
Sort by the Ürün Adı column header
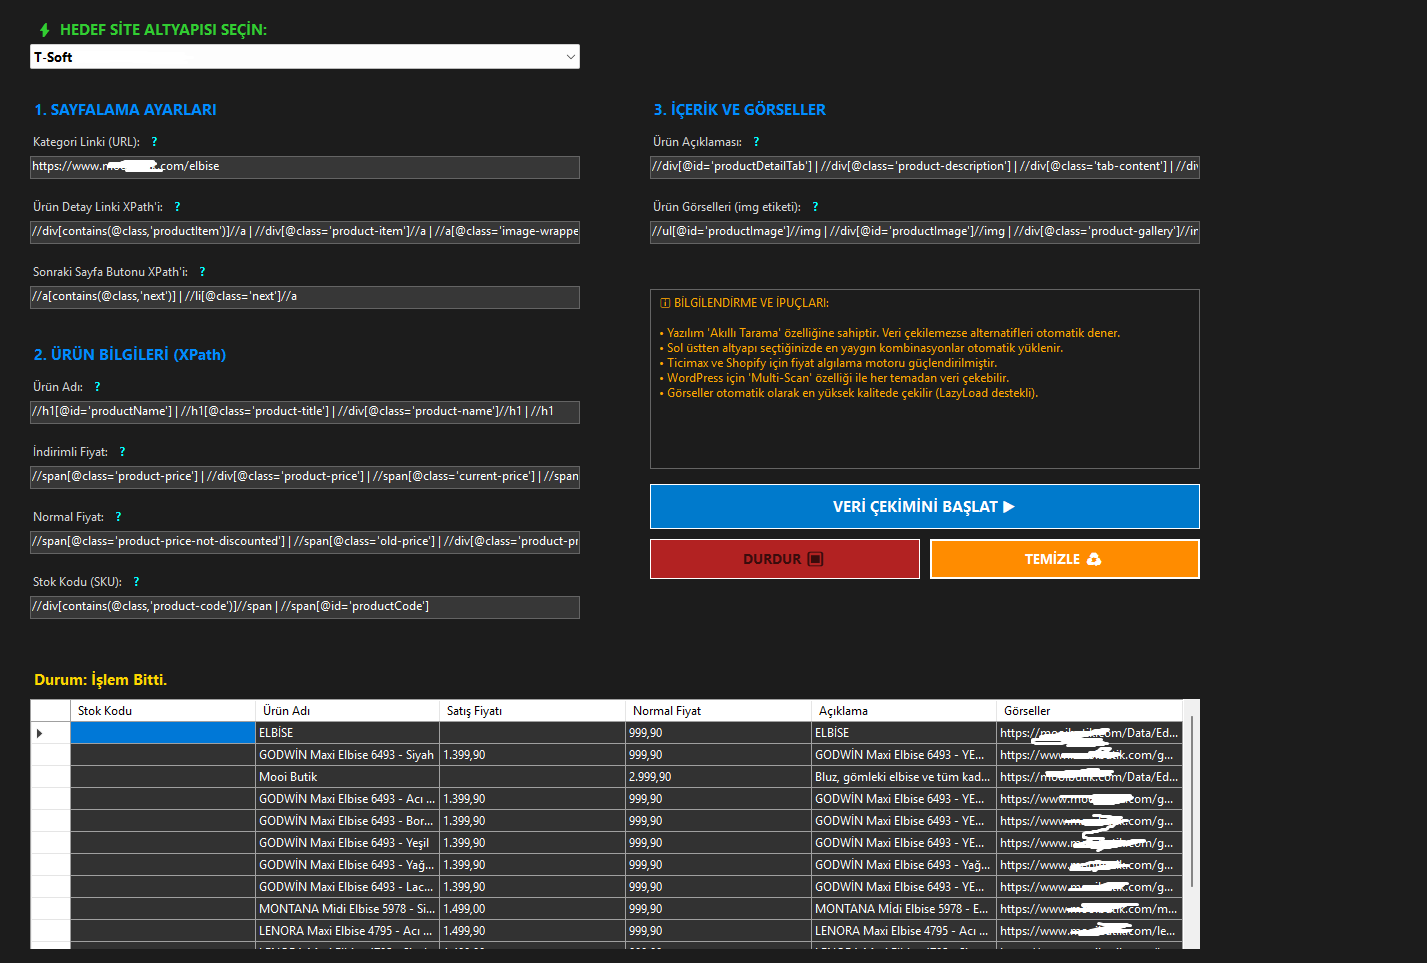point(347,711)
